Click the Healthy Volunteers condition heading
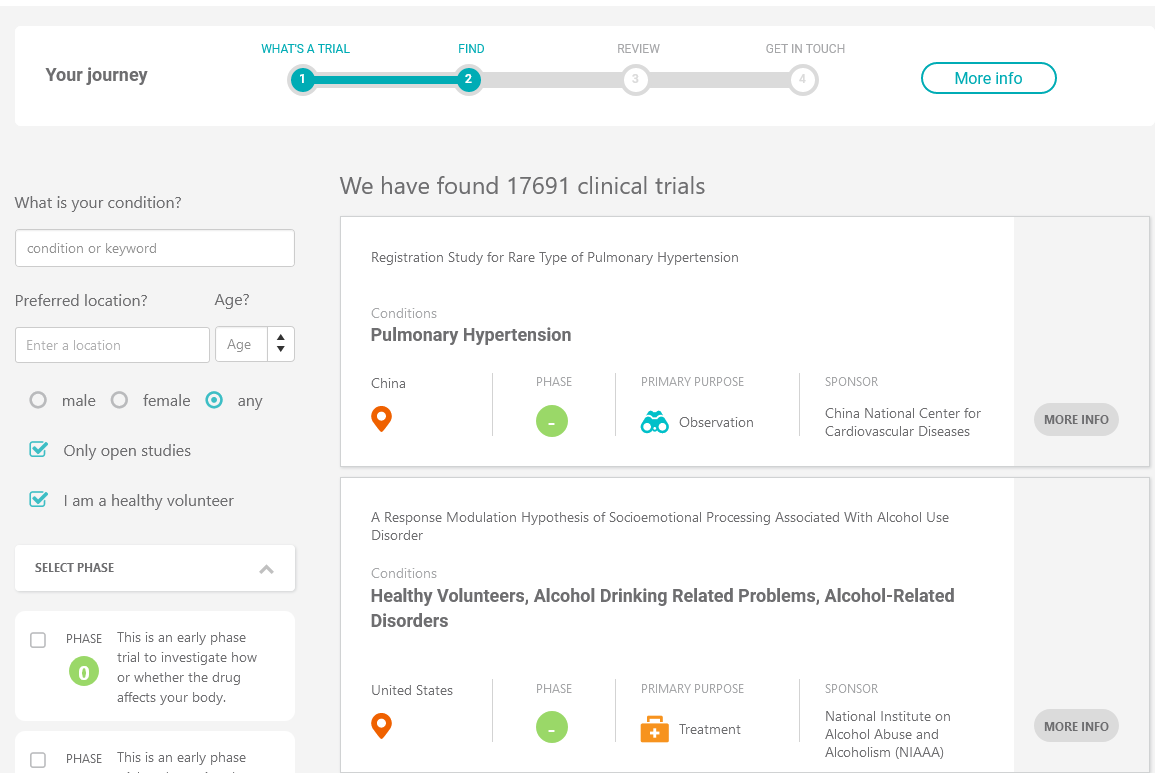 click(x=662, y=608)
